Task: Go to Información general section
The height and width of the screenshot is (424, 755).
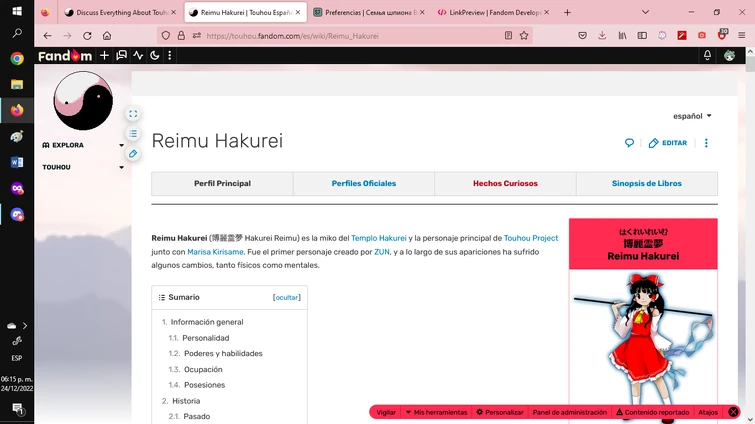Action: point(207,322)
